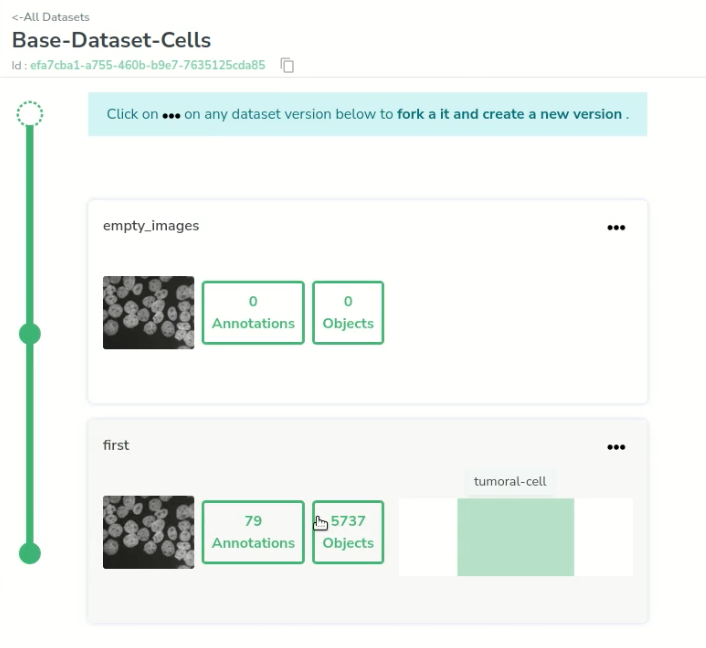Select the first version timeline node
This screenshot has height=648, width=706.
[30, 553]
